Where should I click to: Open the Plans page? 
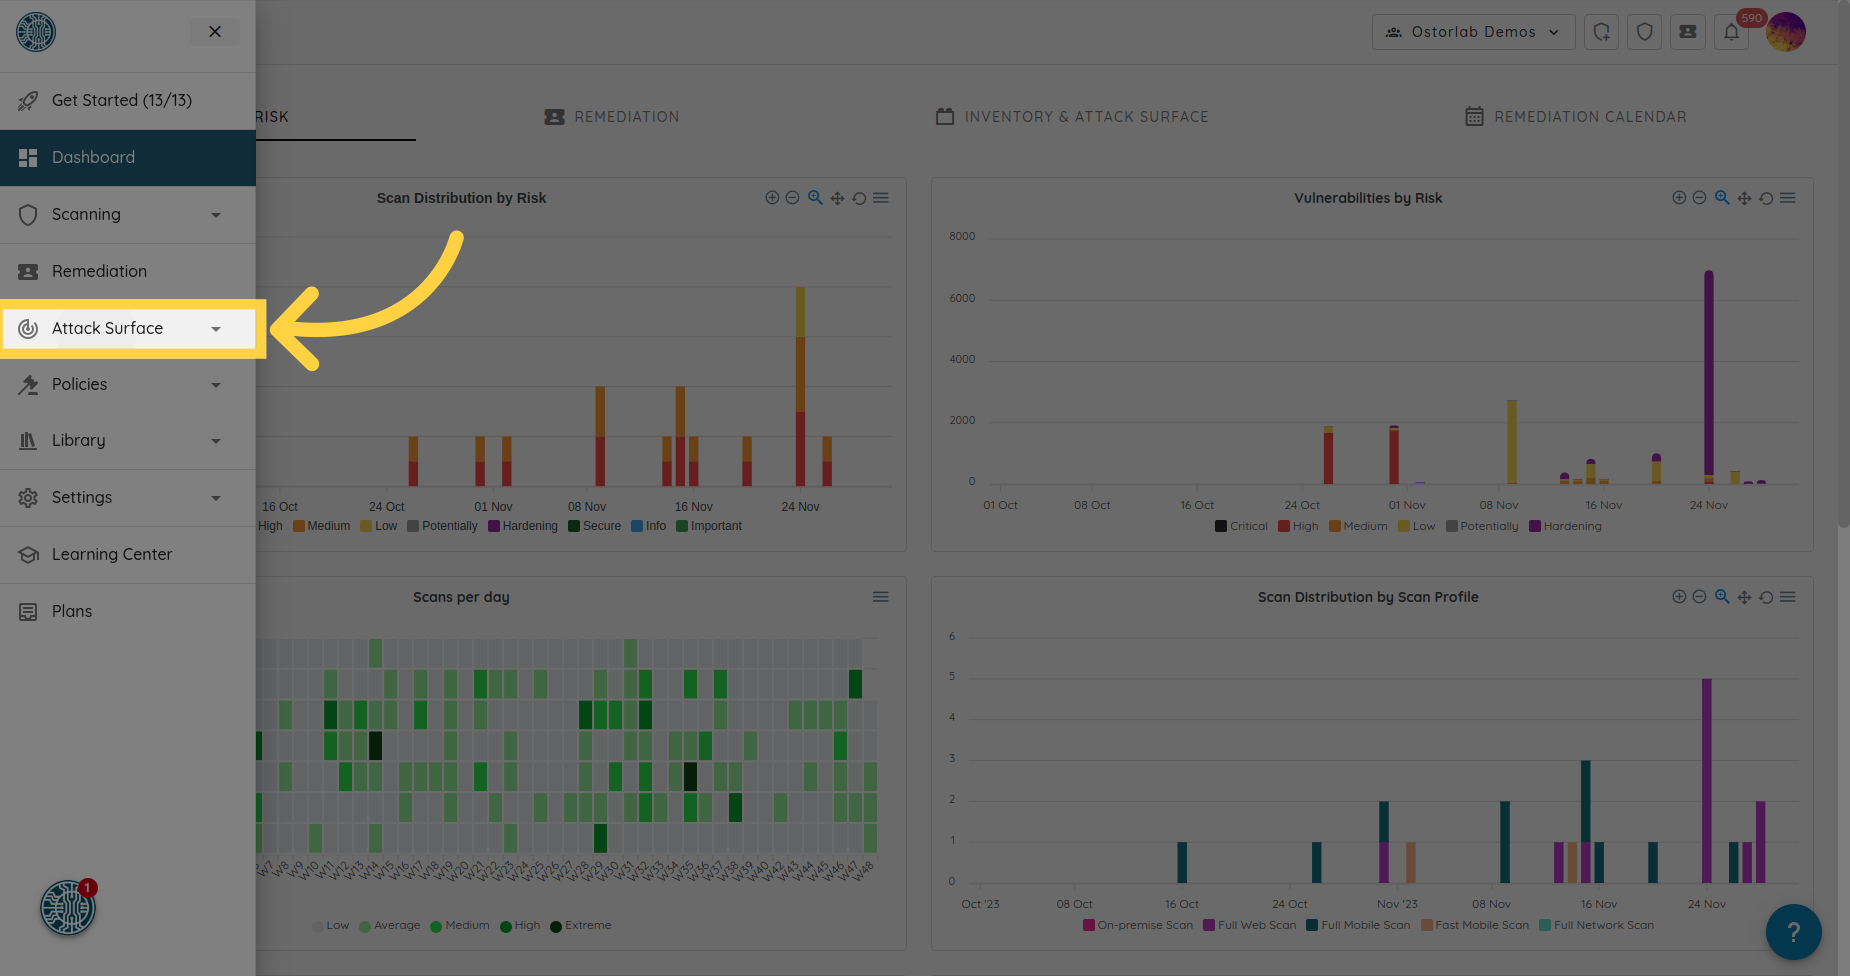point(128,612)
